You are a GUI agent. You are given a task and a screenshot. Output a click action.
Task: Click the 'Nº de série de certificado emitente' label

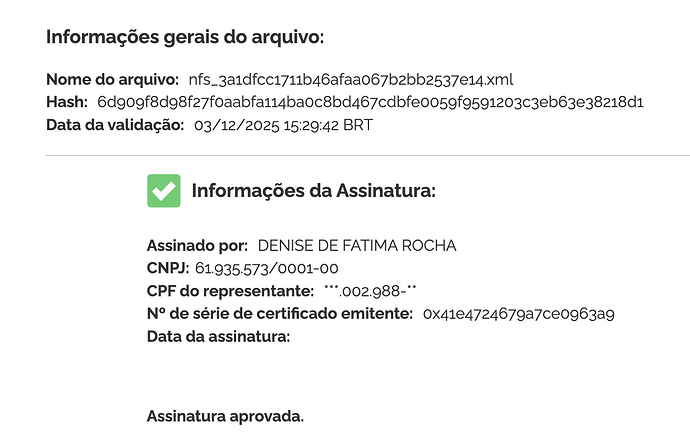(279, 314)
